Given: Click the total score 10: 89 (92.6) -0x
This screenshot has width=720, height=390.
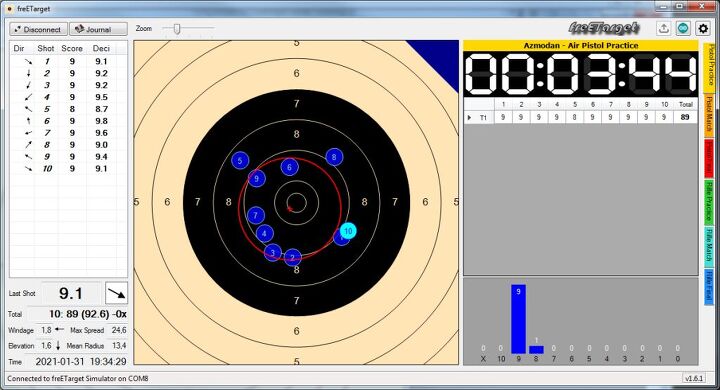Looking at the screenshot, I should 88,314.
